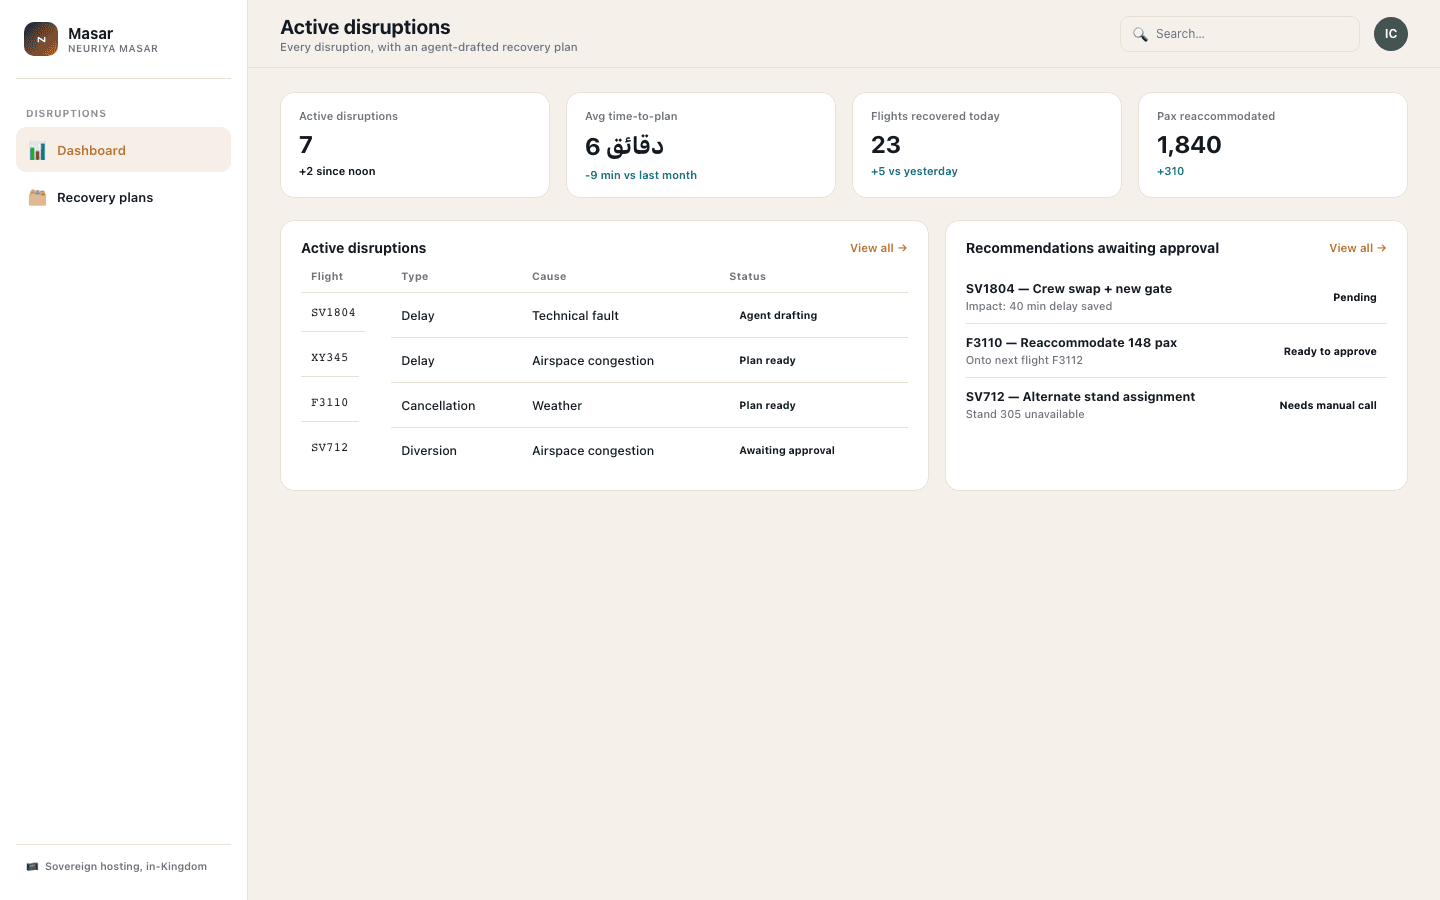The height and width of the screenshot is (900, 1440).
Task: Click the Technical fault cause cell
Action: 575,316
